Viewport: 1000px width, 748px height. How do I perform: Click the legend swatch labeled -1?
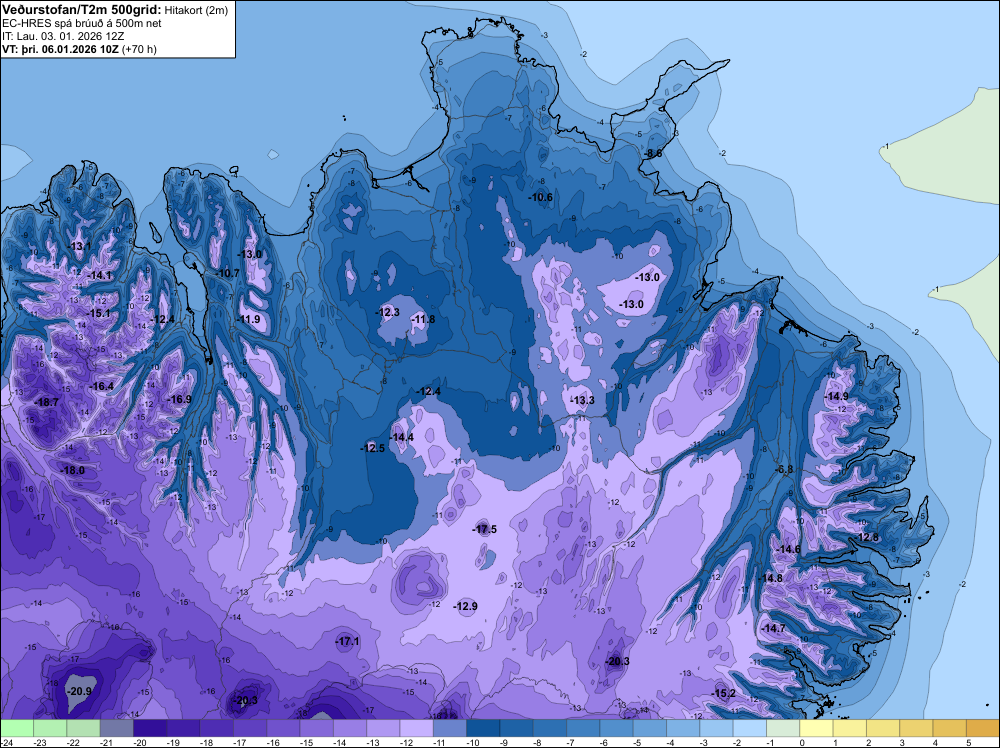783,728
